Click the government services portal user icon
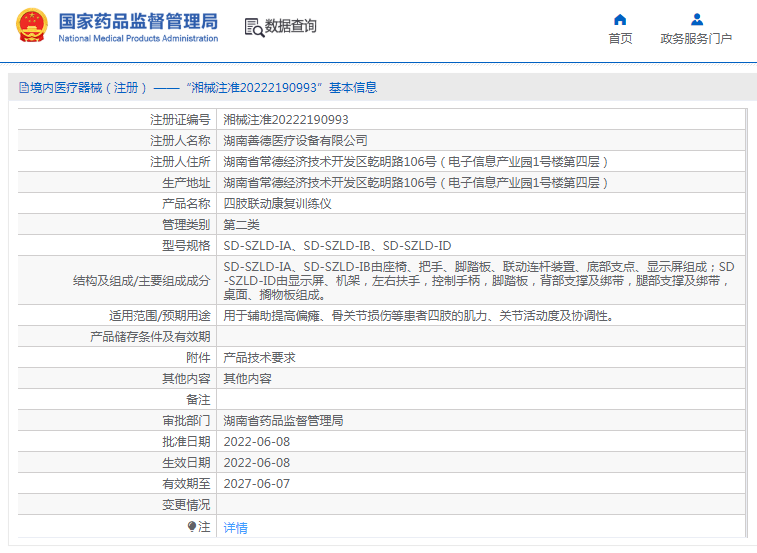Viewport: 757px width, 553px height. (x=697, y=20)
